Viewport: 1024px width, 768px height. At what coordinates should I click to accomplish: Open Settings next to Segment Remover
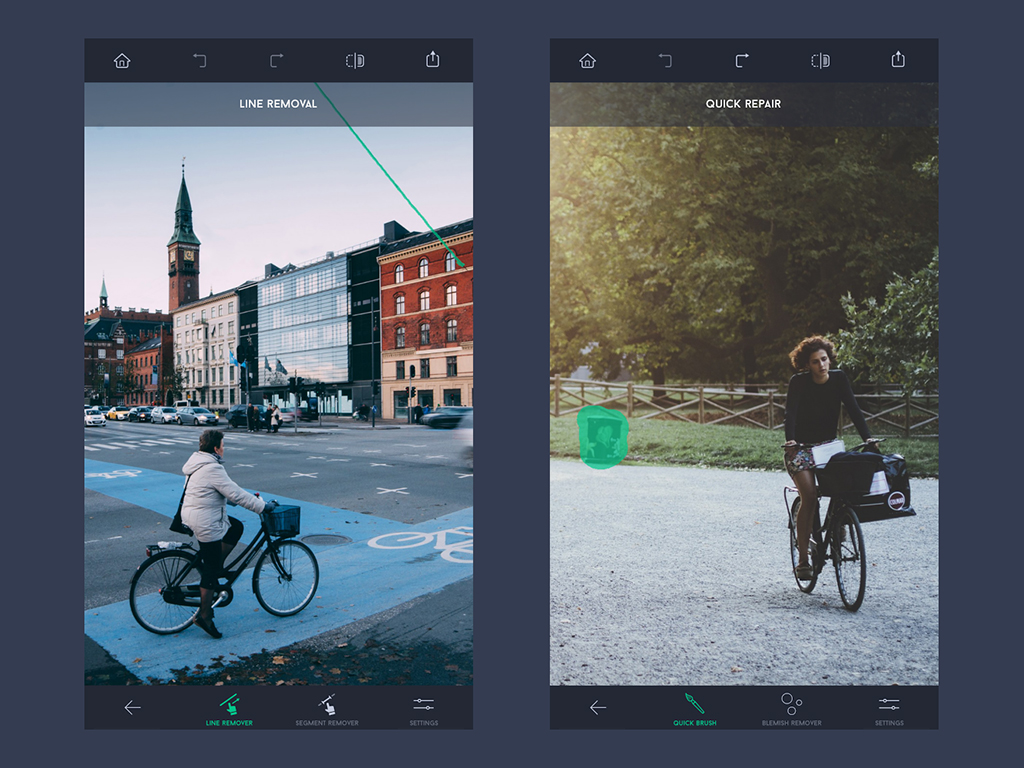(423, 708)
